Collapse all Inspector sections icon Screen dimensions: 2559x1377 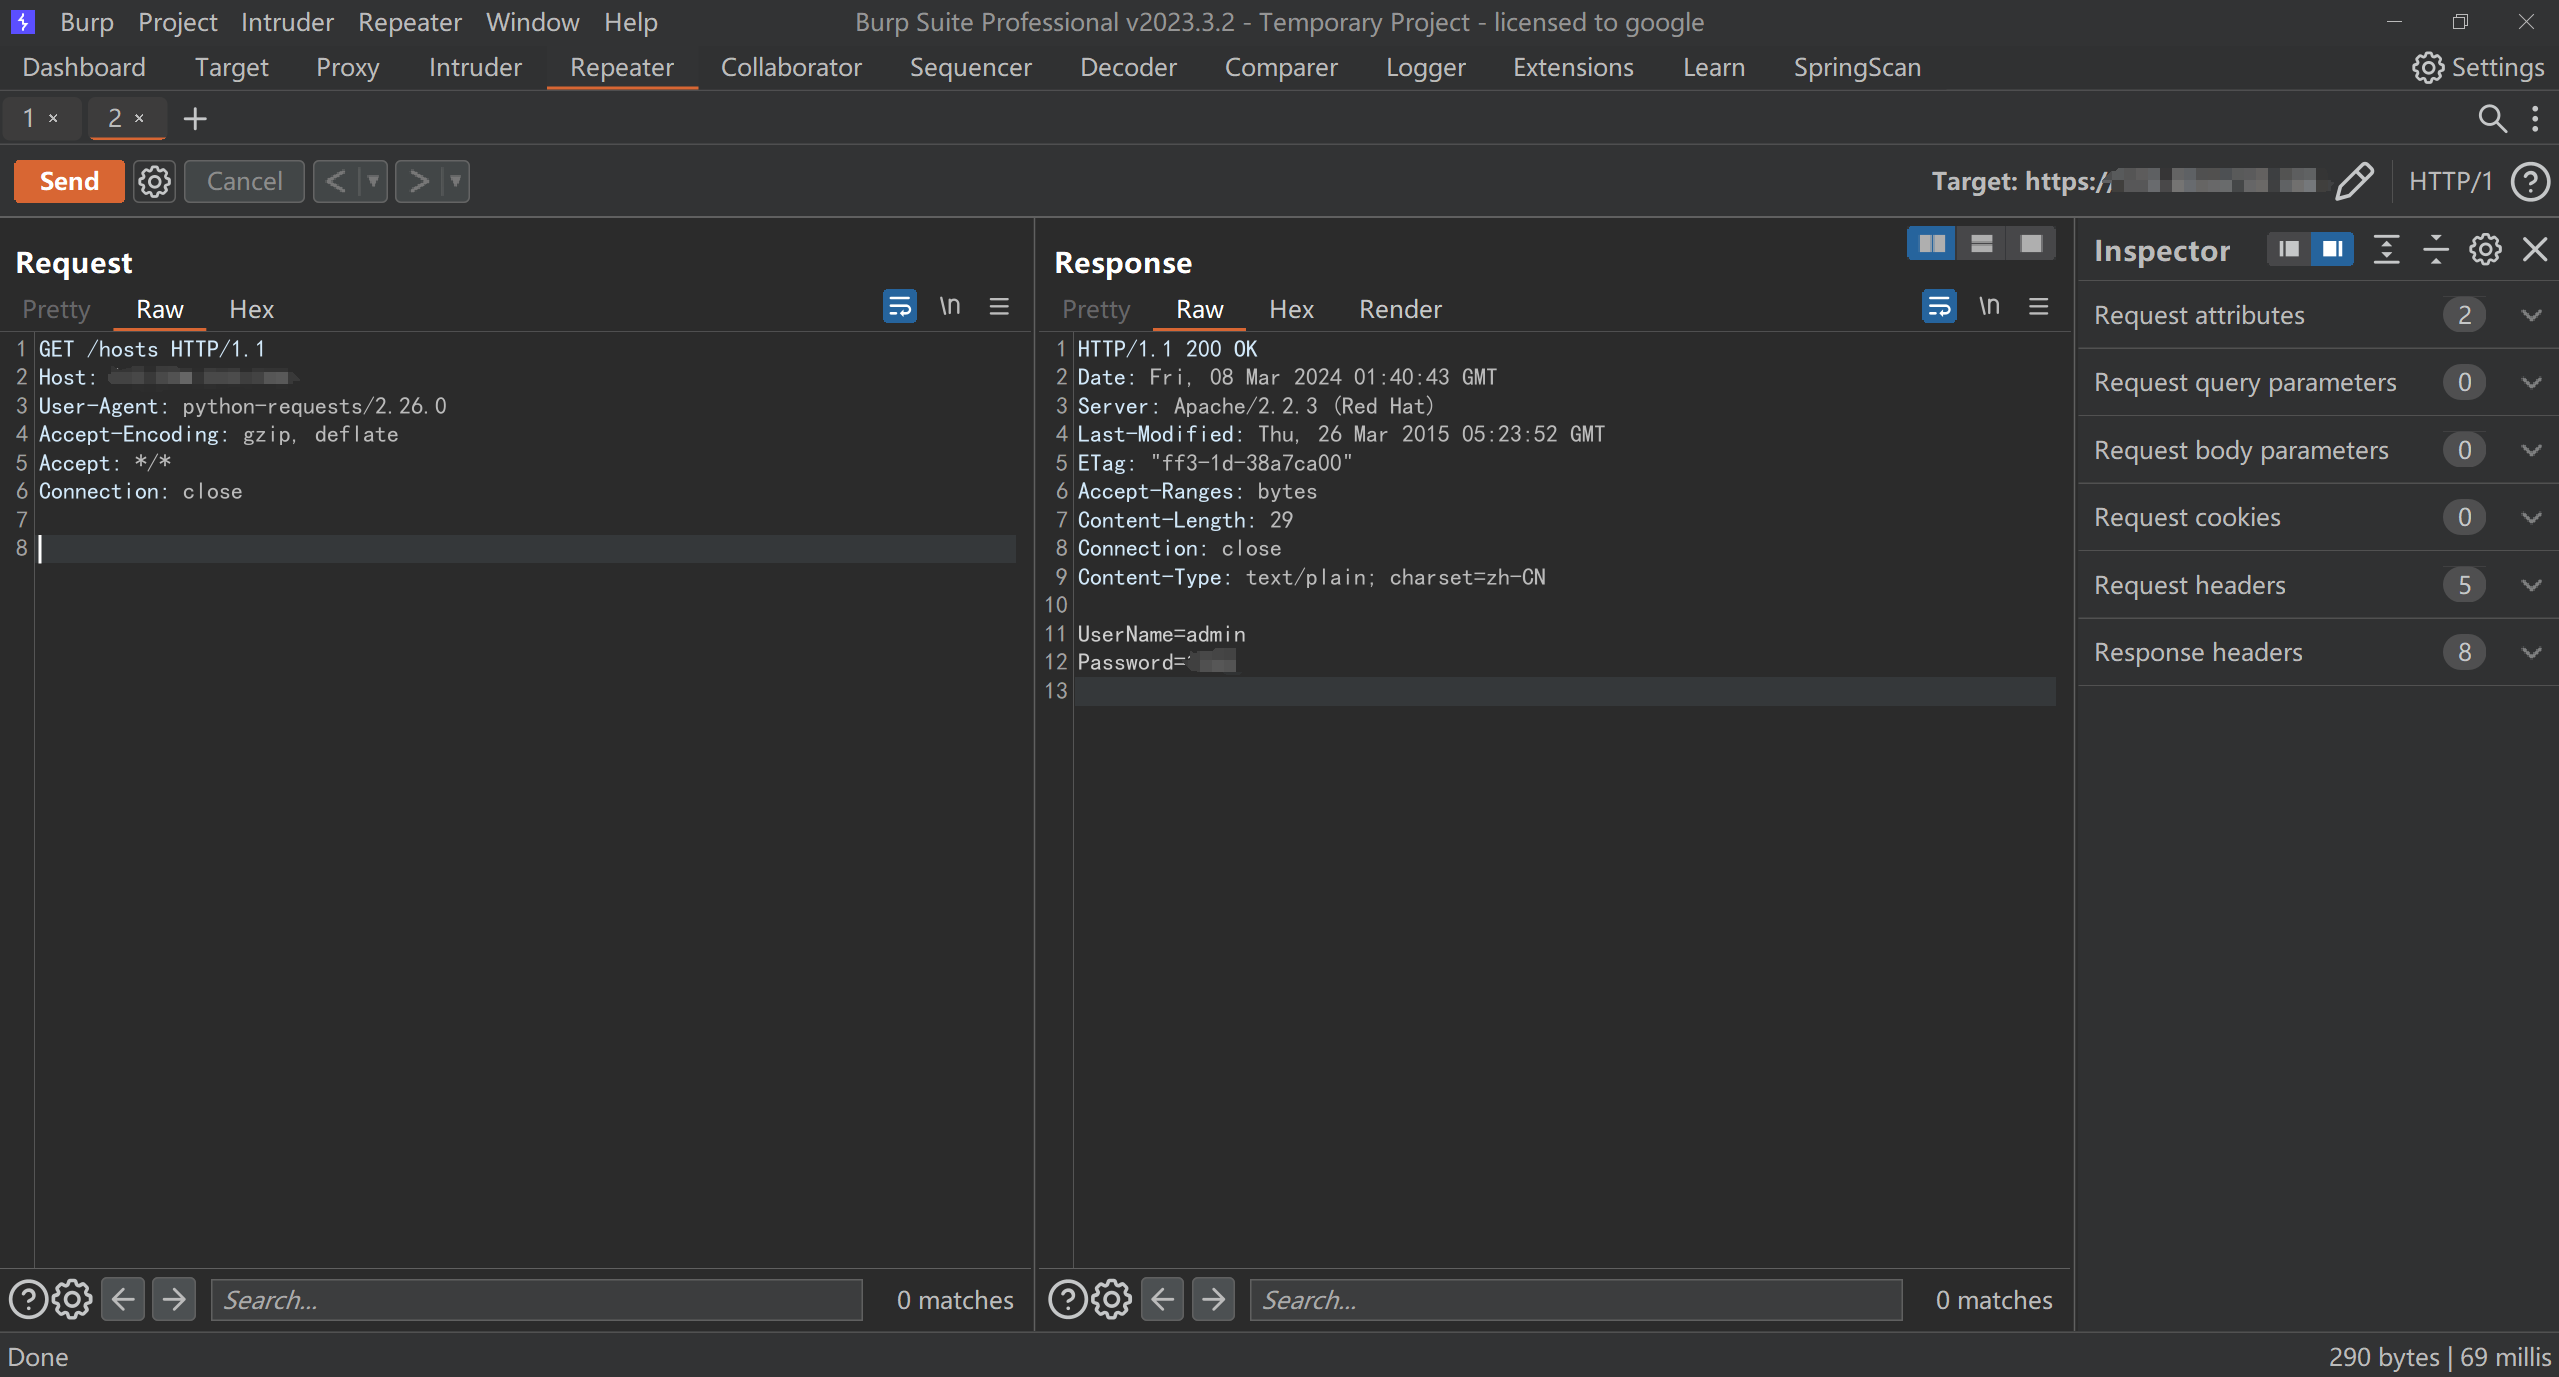point(2436,249)
